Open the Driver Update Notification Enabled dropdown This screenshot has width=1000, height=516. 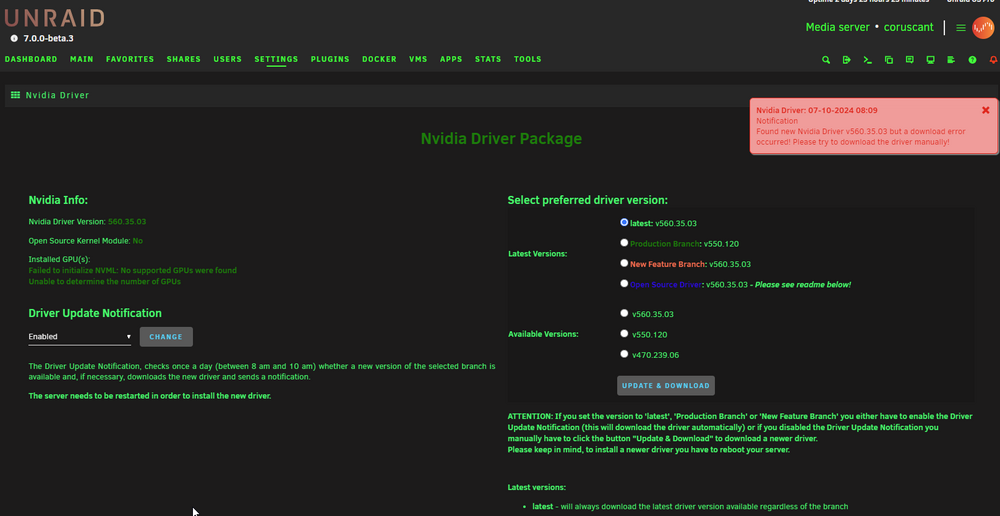[x=80, y=337]
